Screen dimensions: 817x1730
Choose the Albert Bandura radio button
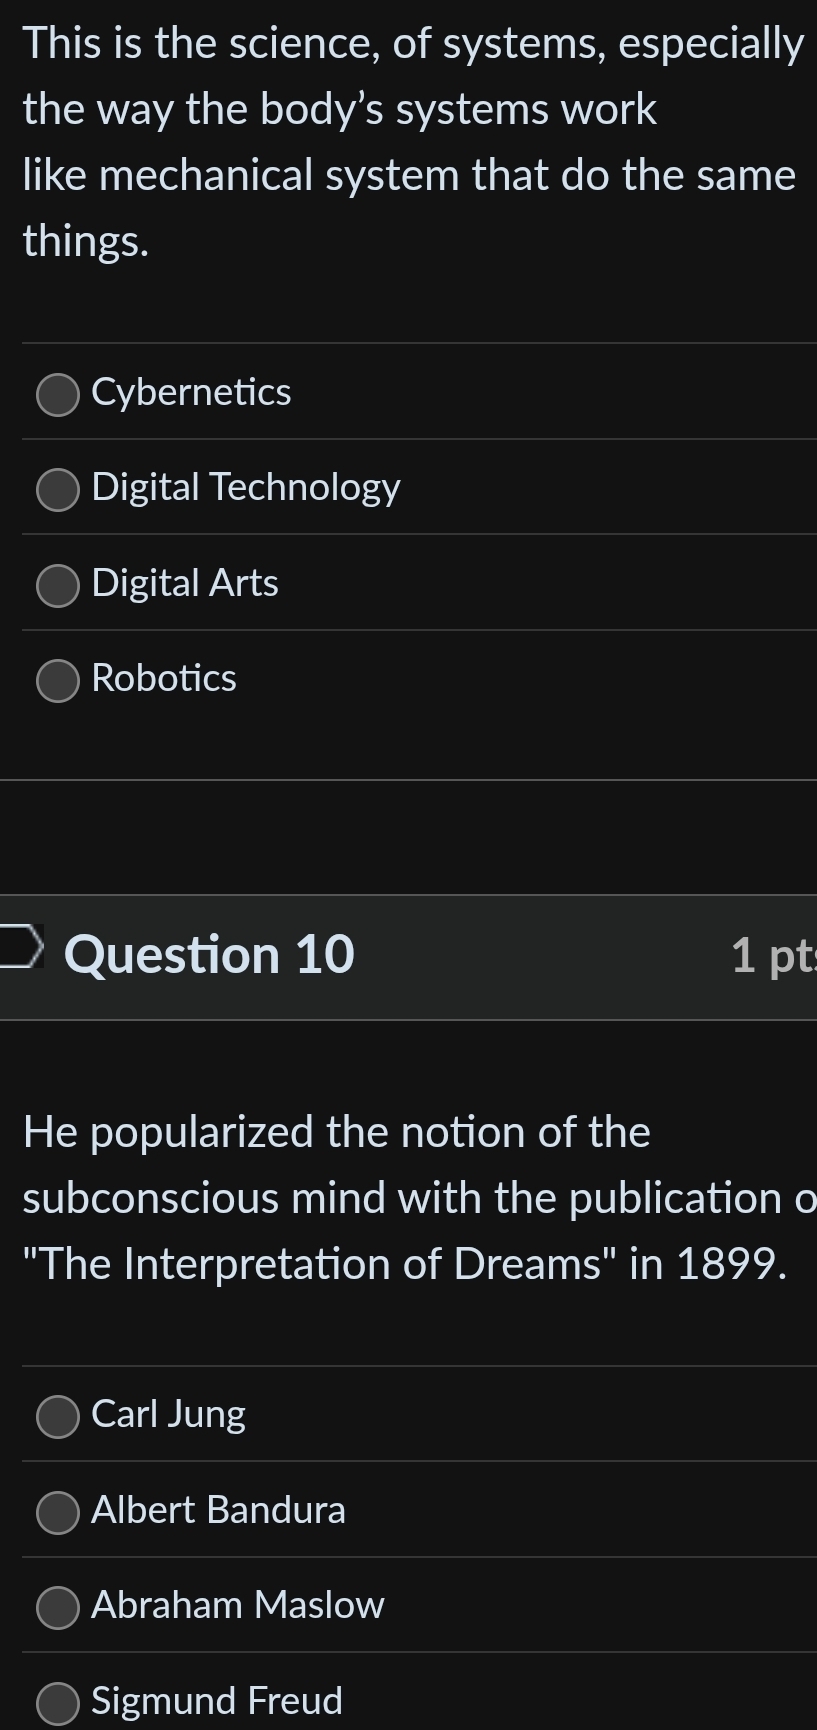58,1512
